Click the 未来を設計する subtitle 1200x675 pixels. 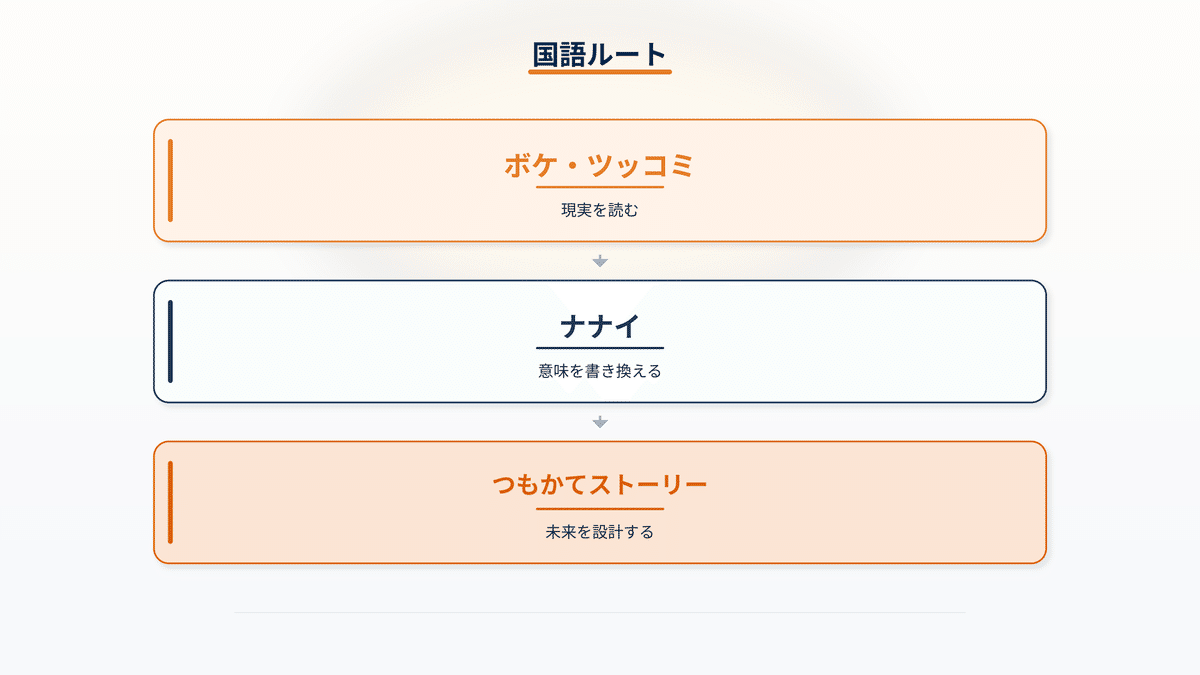pyautogui.click(x=600, y=532)
